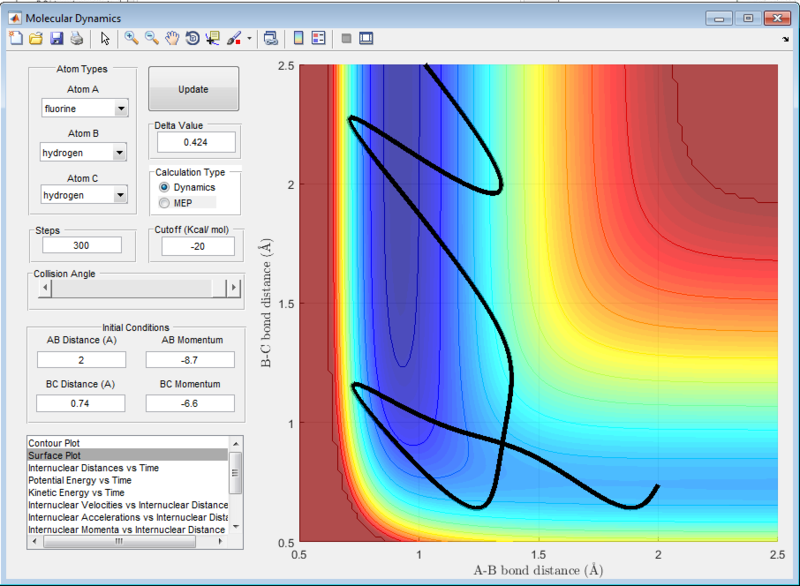Activate the Pan hand tool

[171, 38]
